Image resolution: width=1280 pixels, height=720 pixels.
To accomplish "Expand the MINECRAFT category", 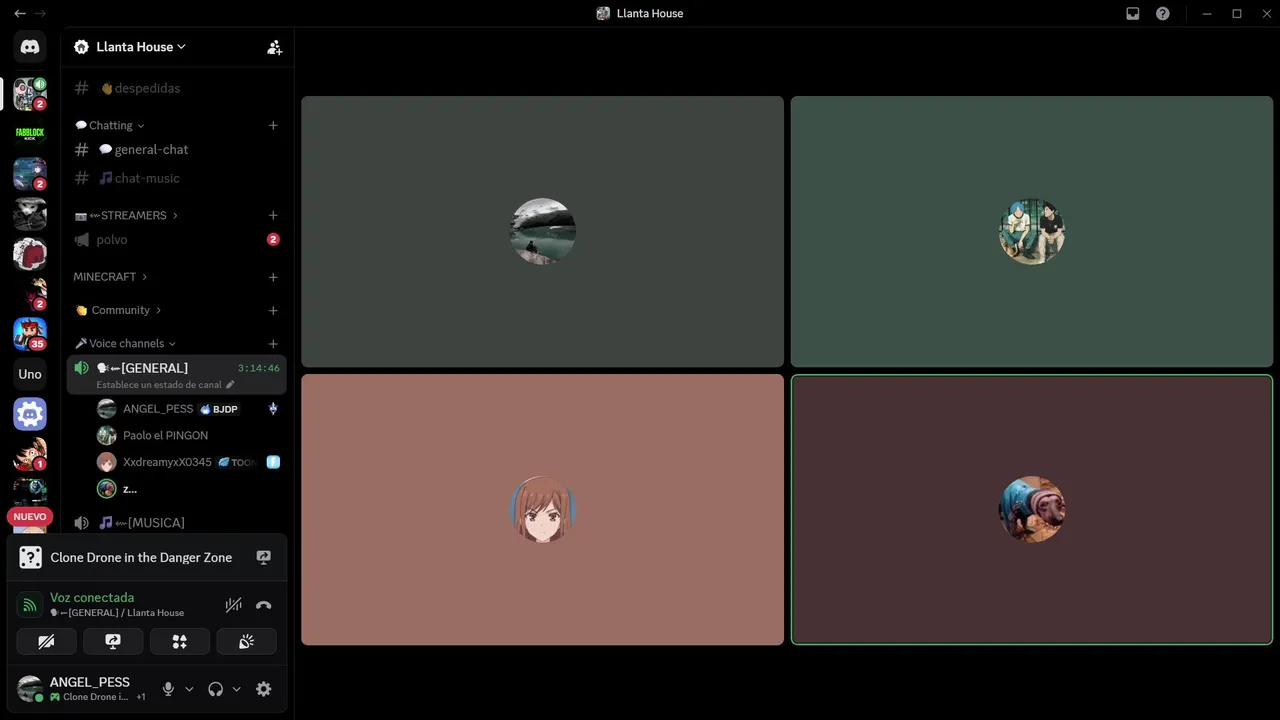I will click(110, 277).
